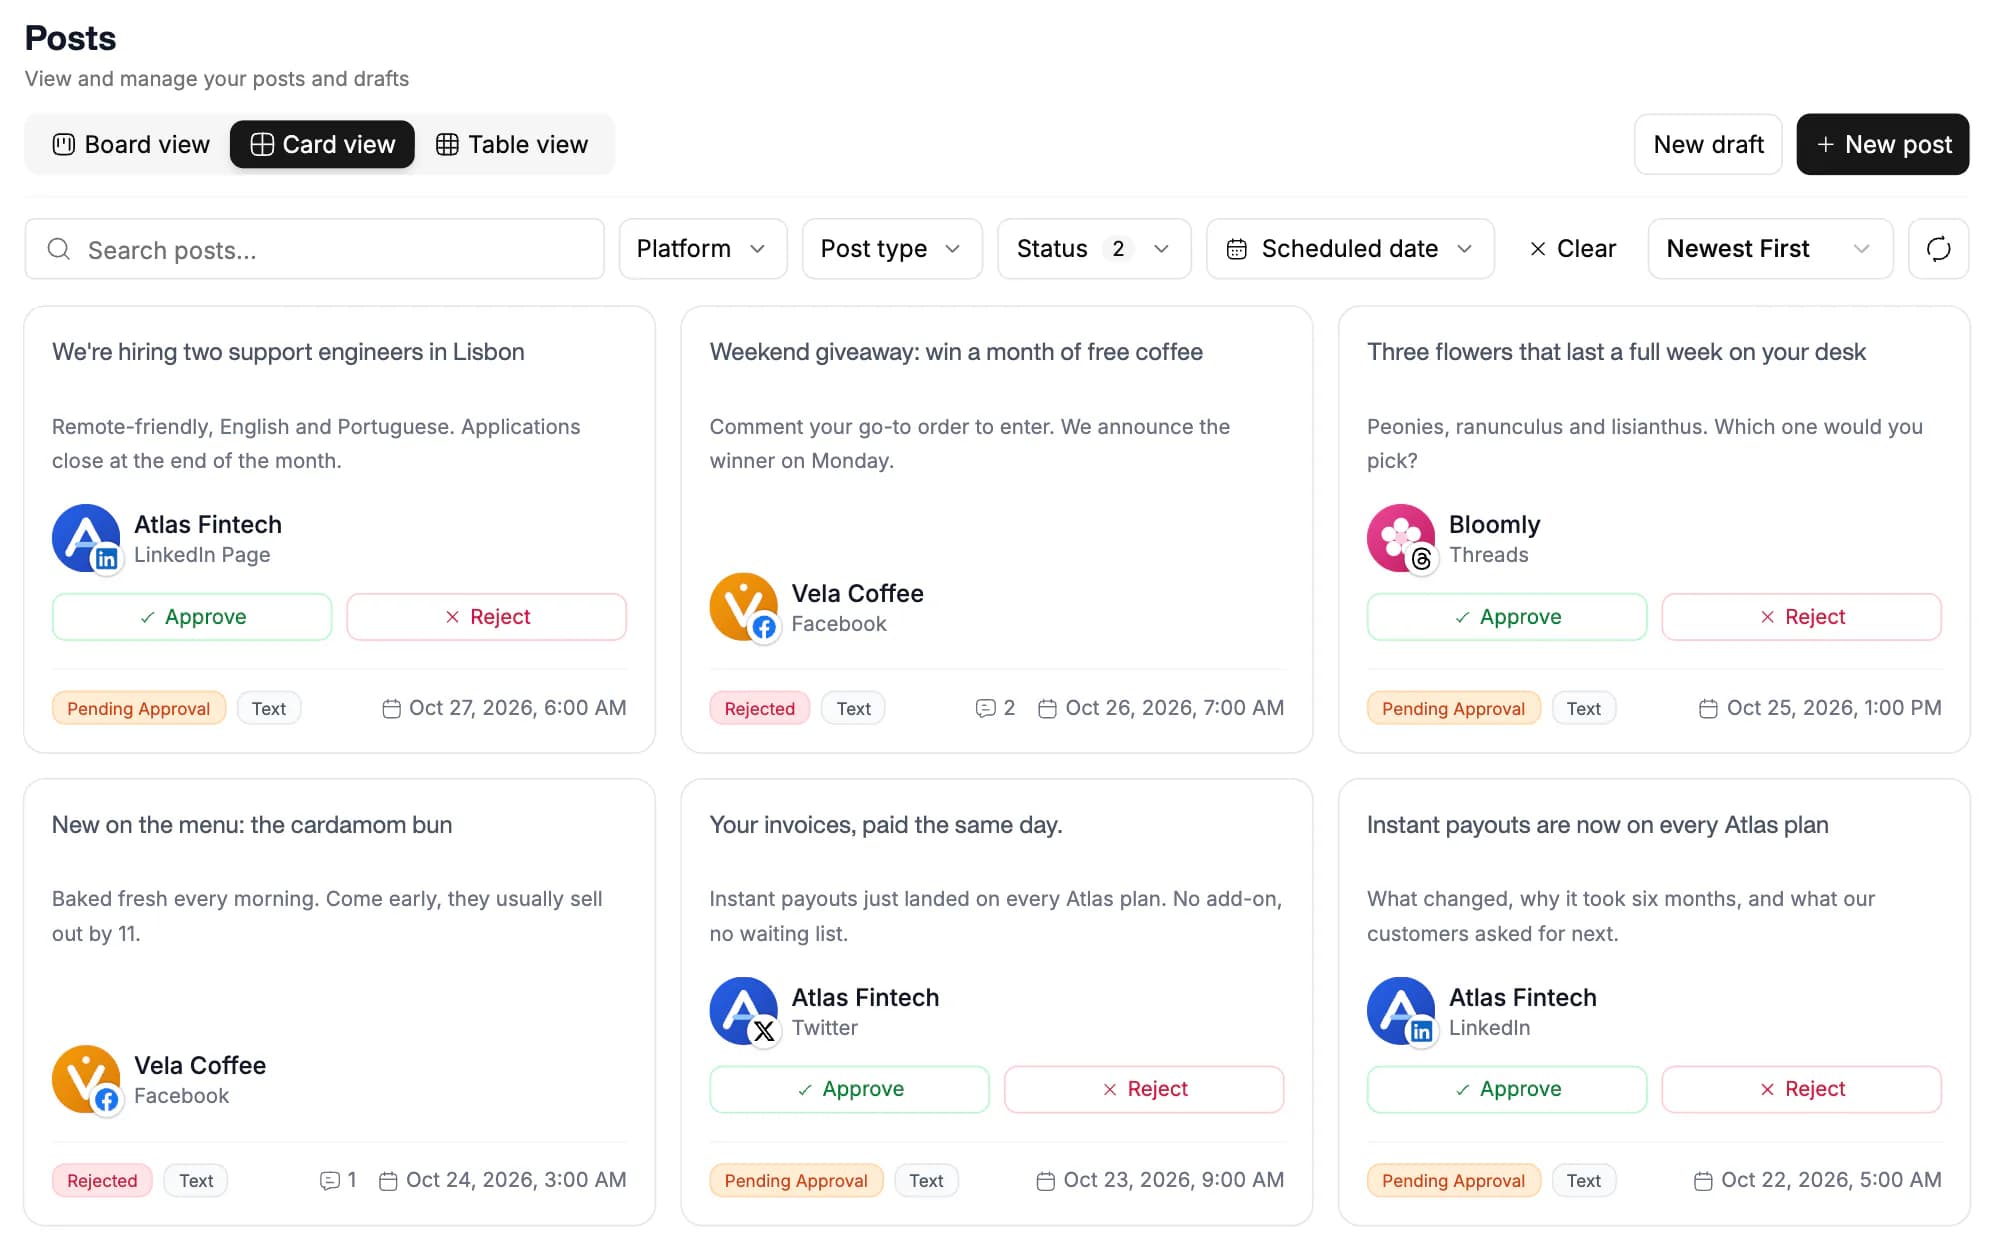Click the Vela Coffee avatar on the cardamom bun card

coord(86,1080)
